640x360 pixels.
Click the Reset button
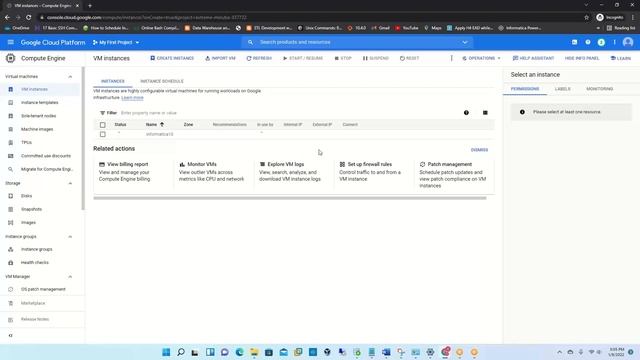tap(409, 58)
